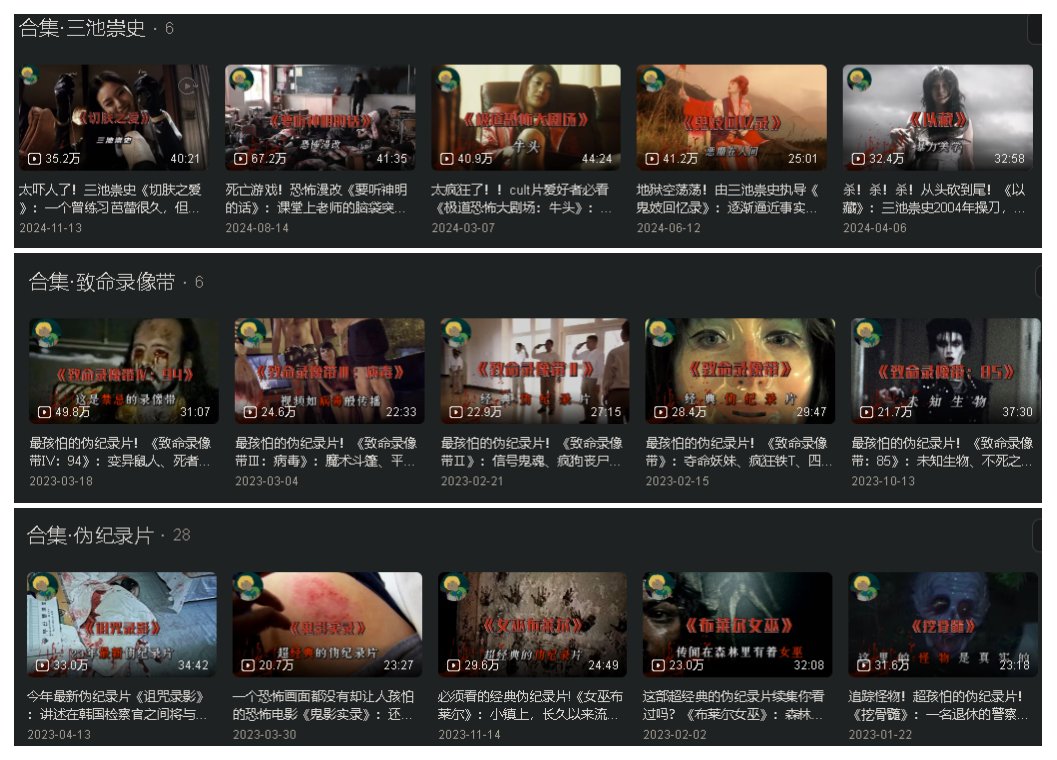1057x760 pixels.
Task: Open the 鬼影实录 video thumbnail
Action: coord(327,624)
